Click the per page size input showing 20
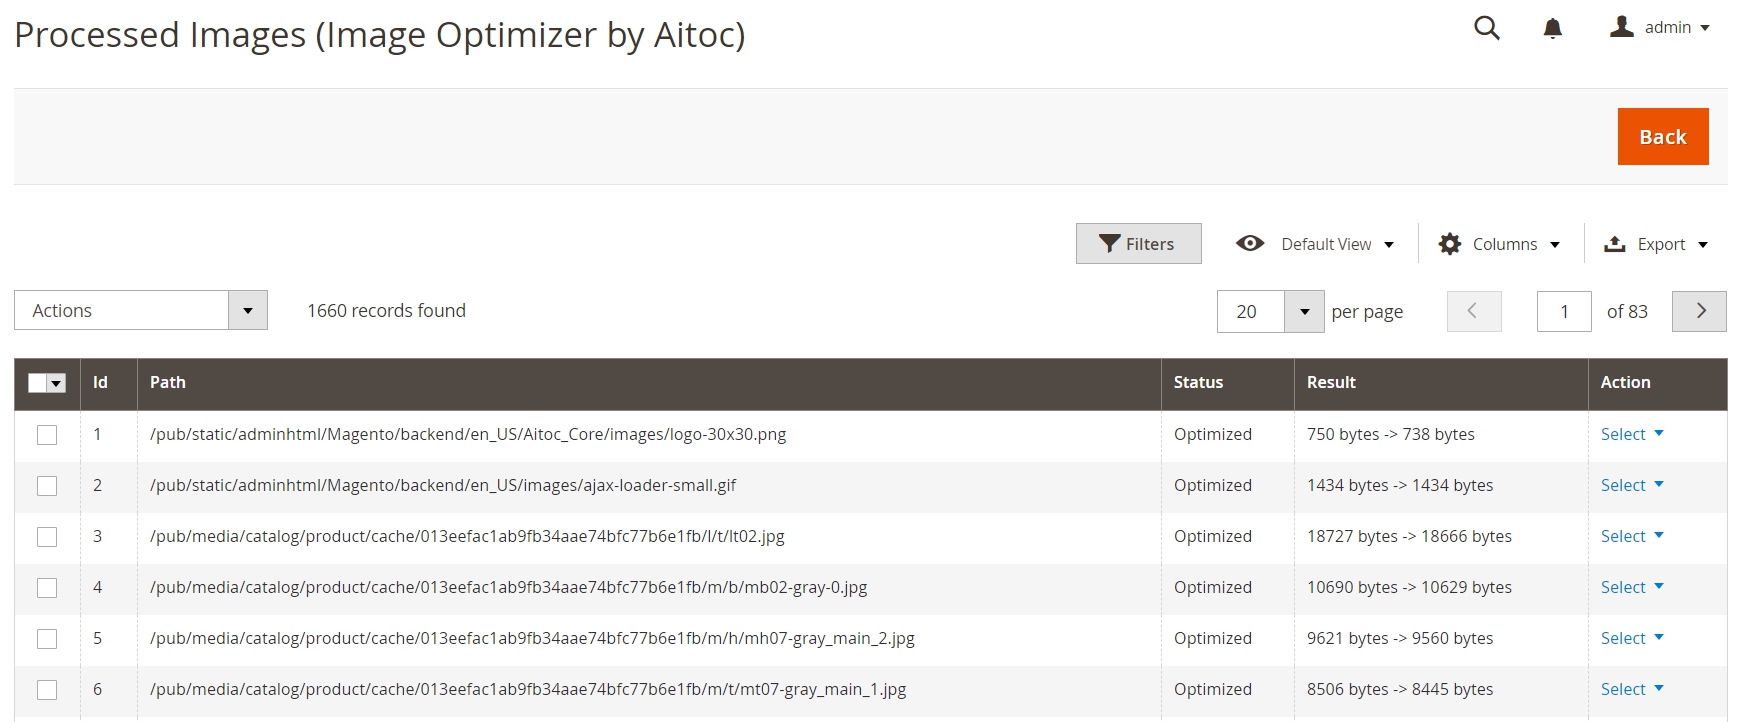1744x722 pixels. click(1251, 311)
